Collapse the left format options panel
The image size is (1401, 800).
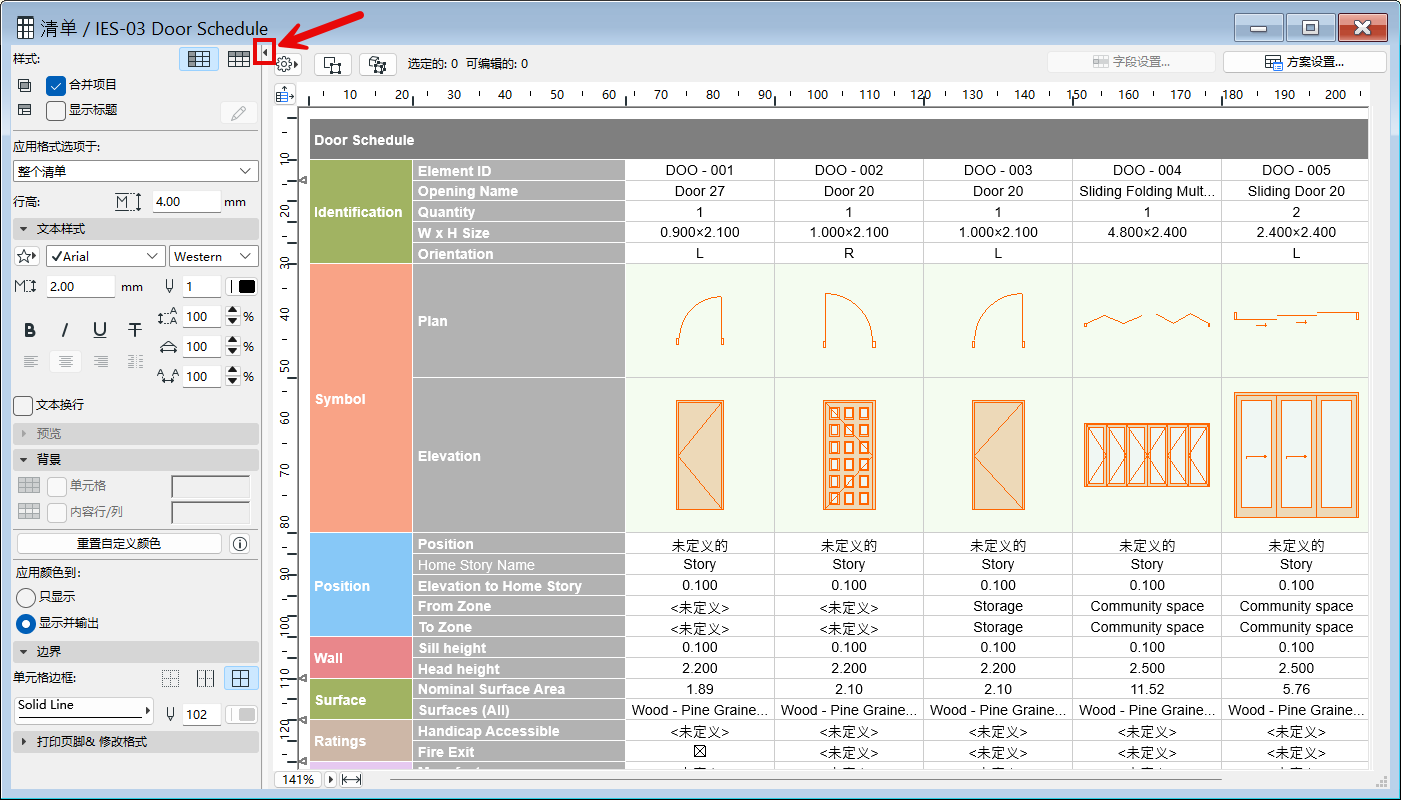tap(265, 52)
